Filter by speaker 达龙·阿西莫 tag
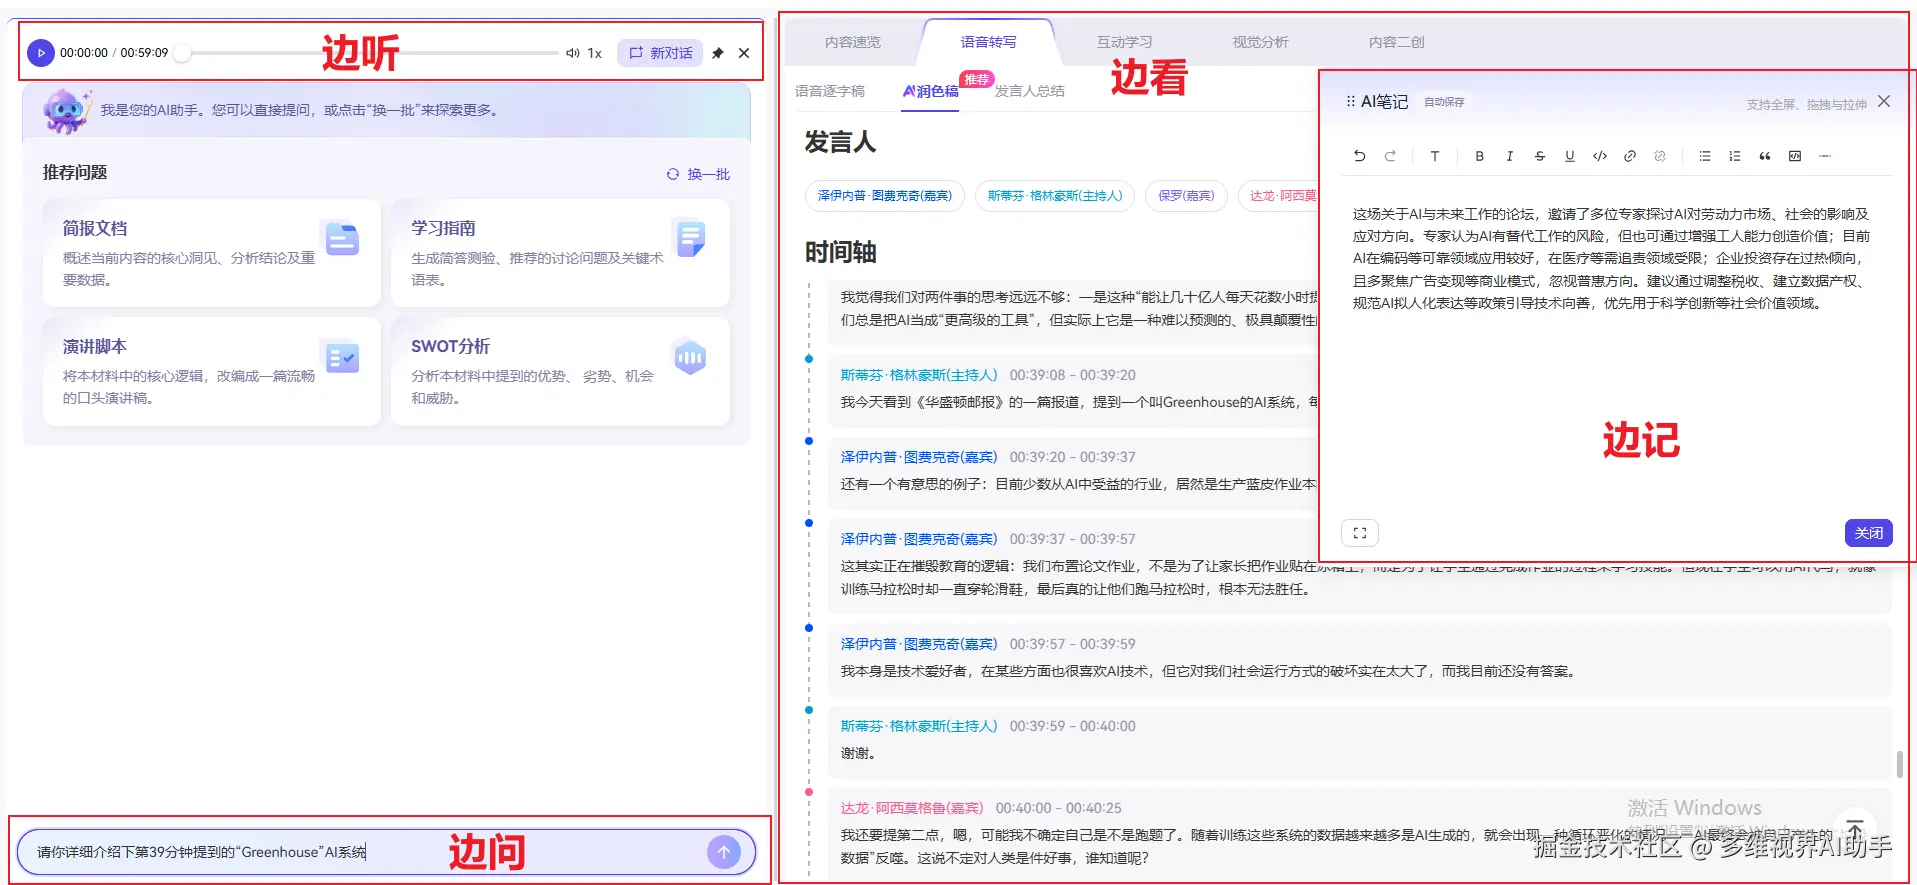1917x885 pixels. click(x=1280, y=195)
